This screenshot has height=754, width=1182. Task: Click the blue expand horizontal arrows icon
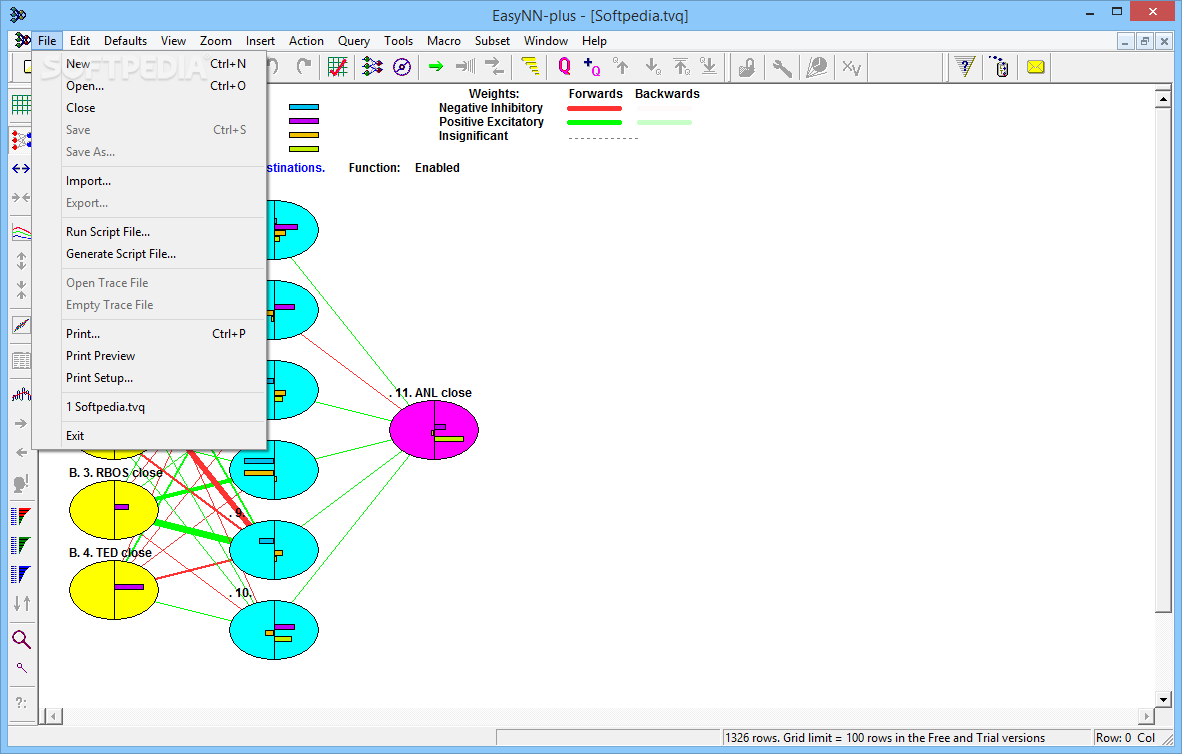click(x=21, y=169)
